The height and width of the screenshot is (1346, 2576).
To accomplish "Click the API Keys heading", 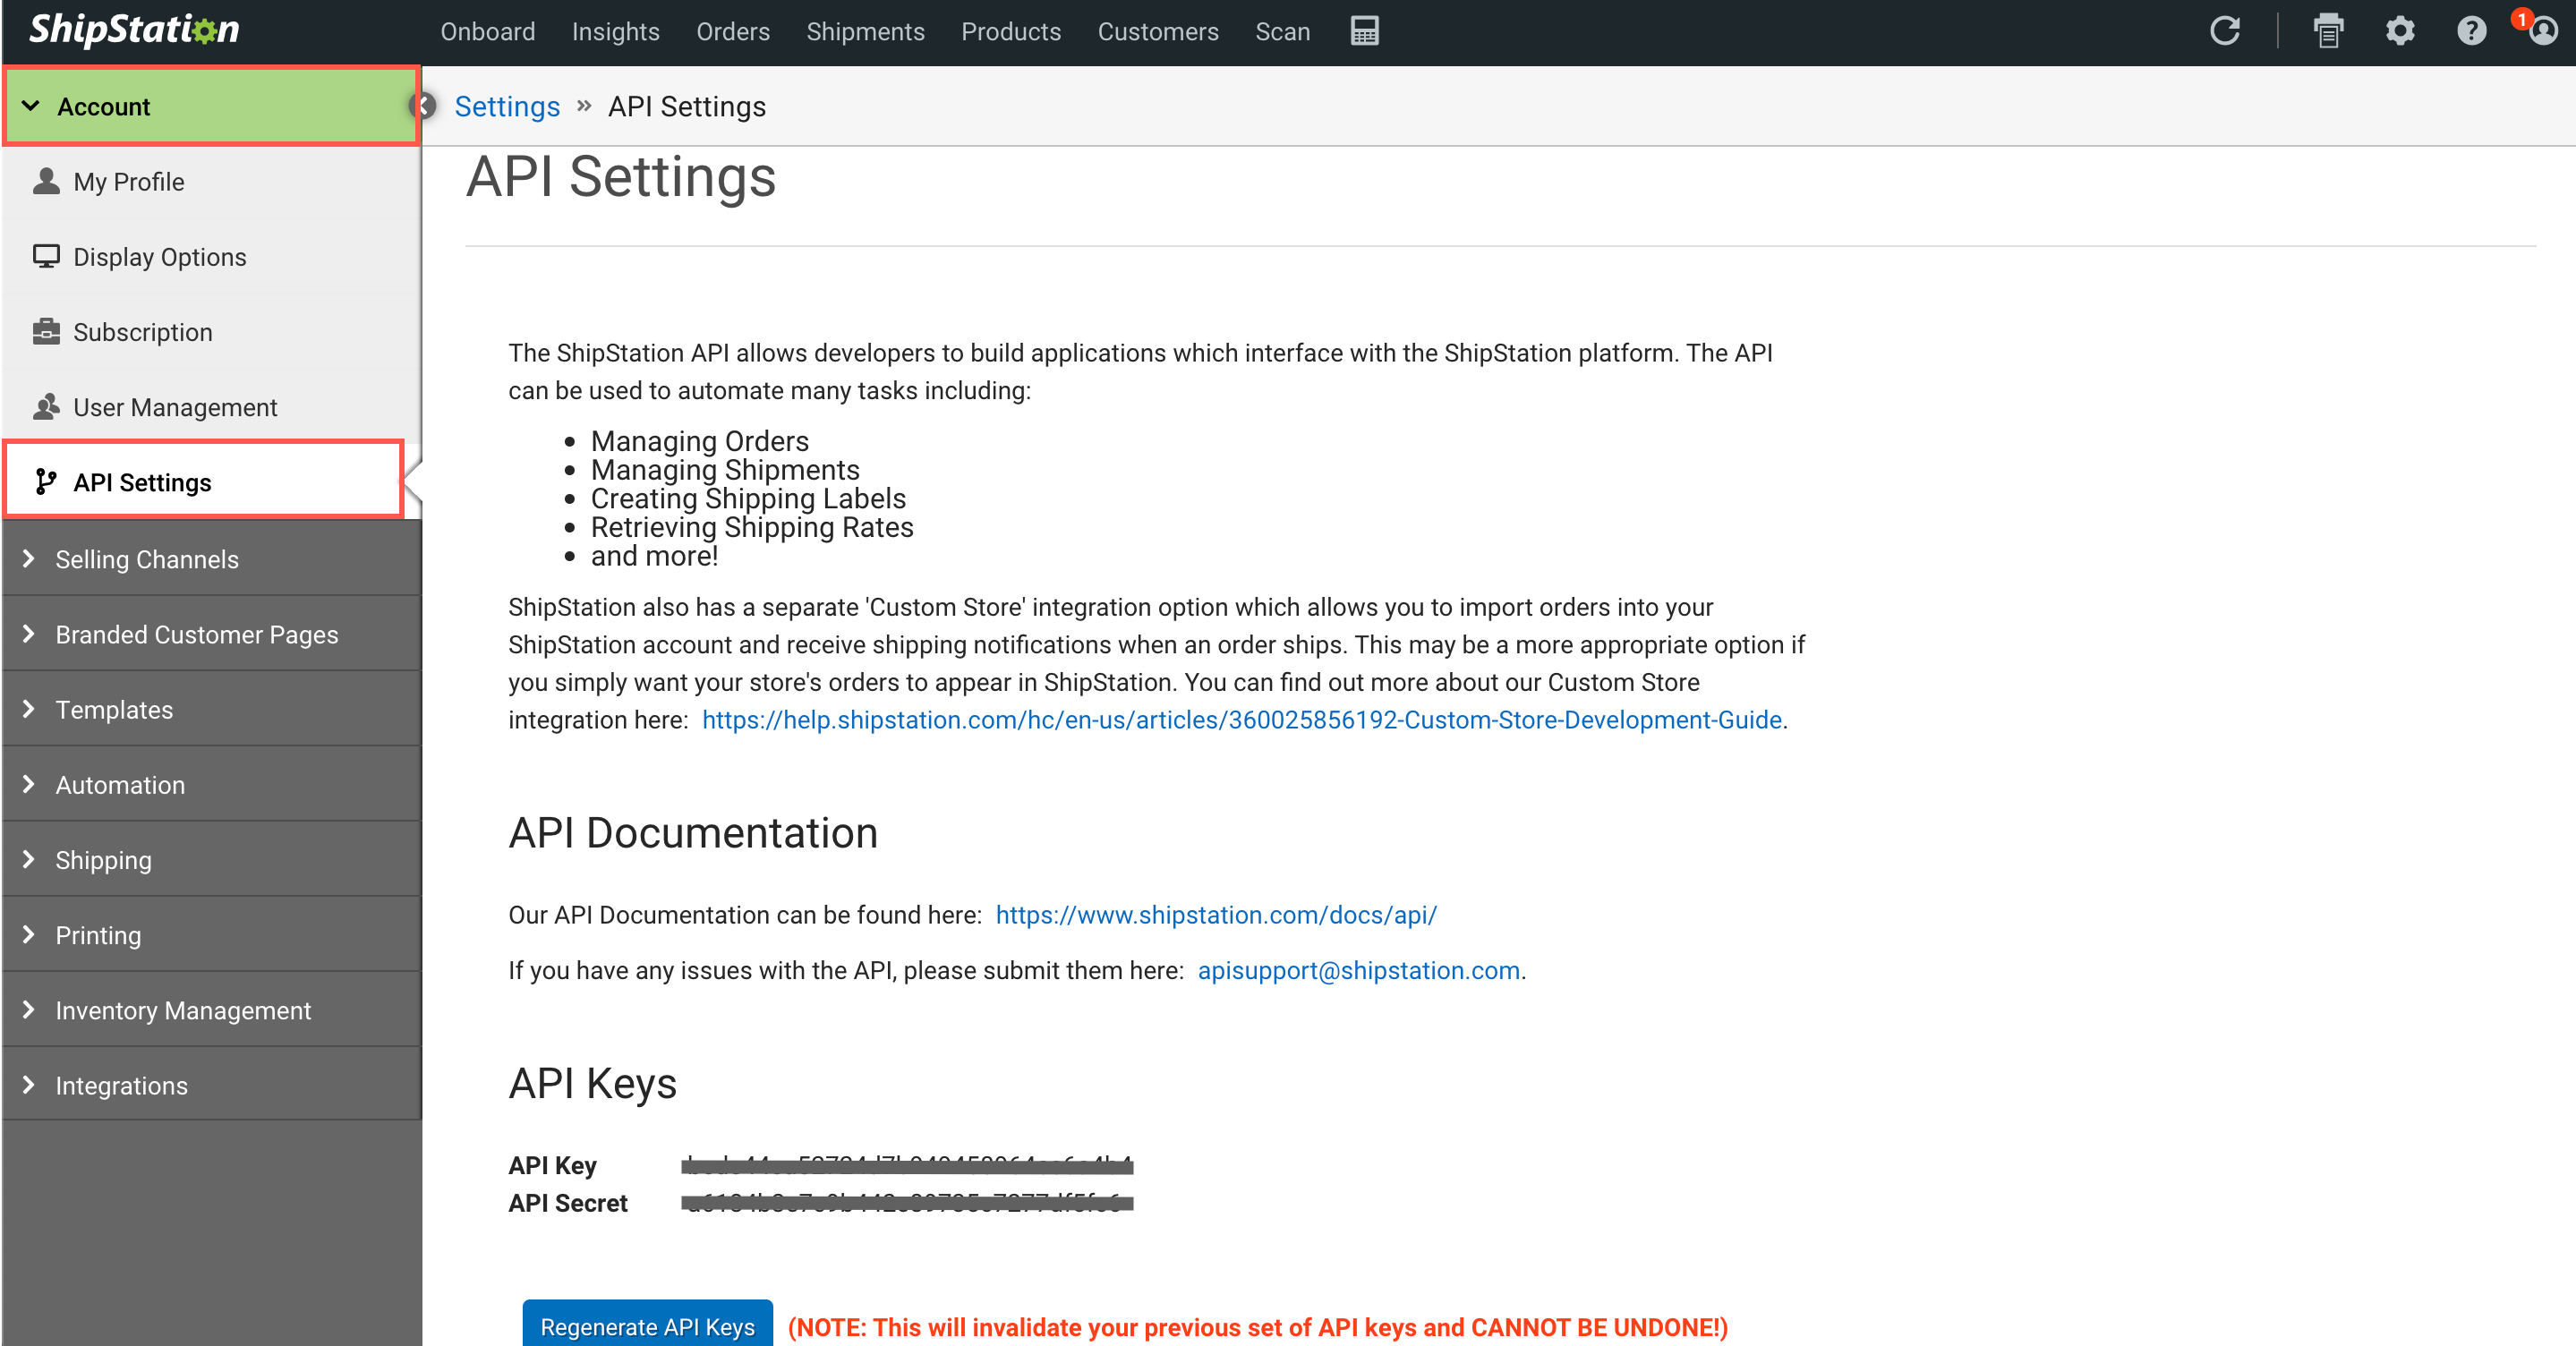I will [x=592, y=1083].
